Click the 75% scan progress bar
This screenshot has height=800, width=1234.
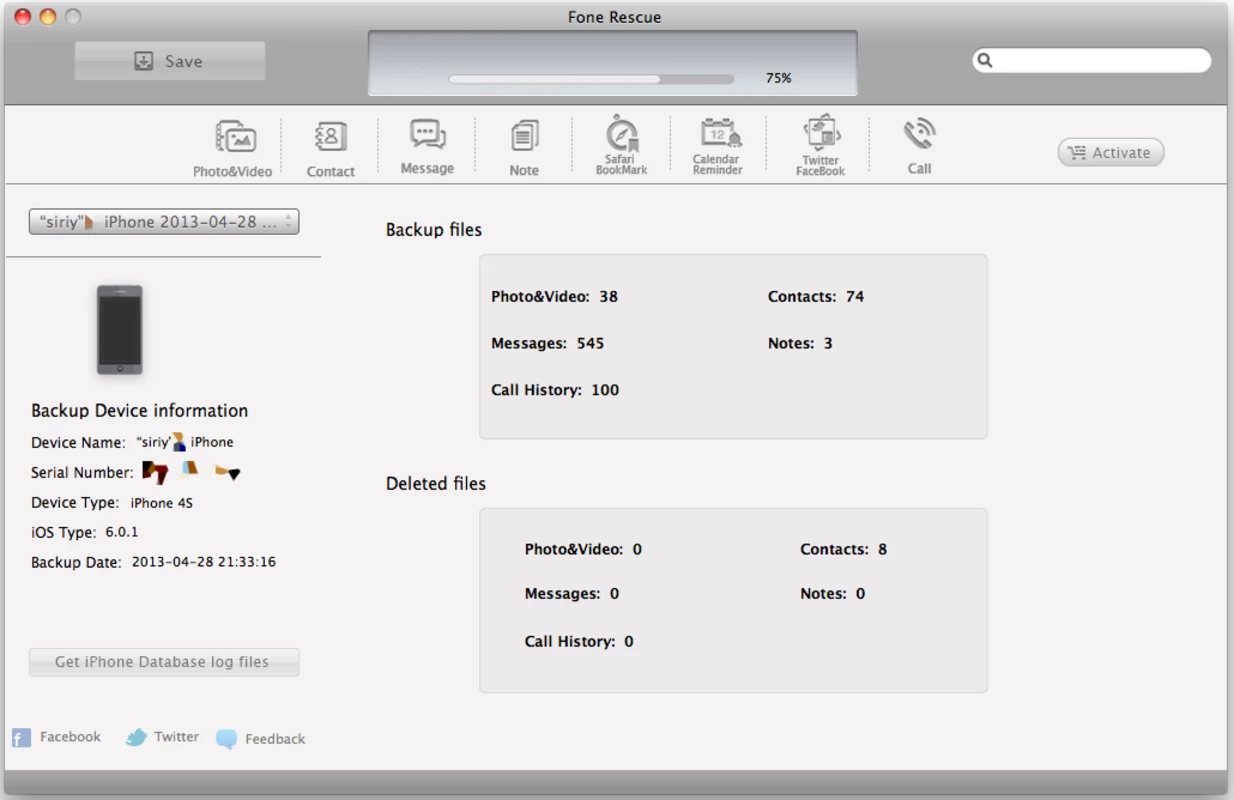point(591,79)
